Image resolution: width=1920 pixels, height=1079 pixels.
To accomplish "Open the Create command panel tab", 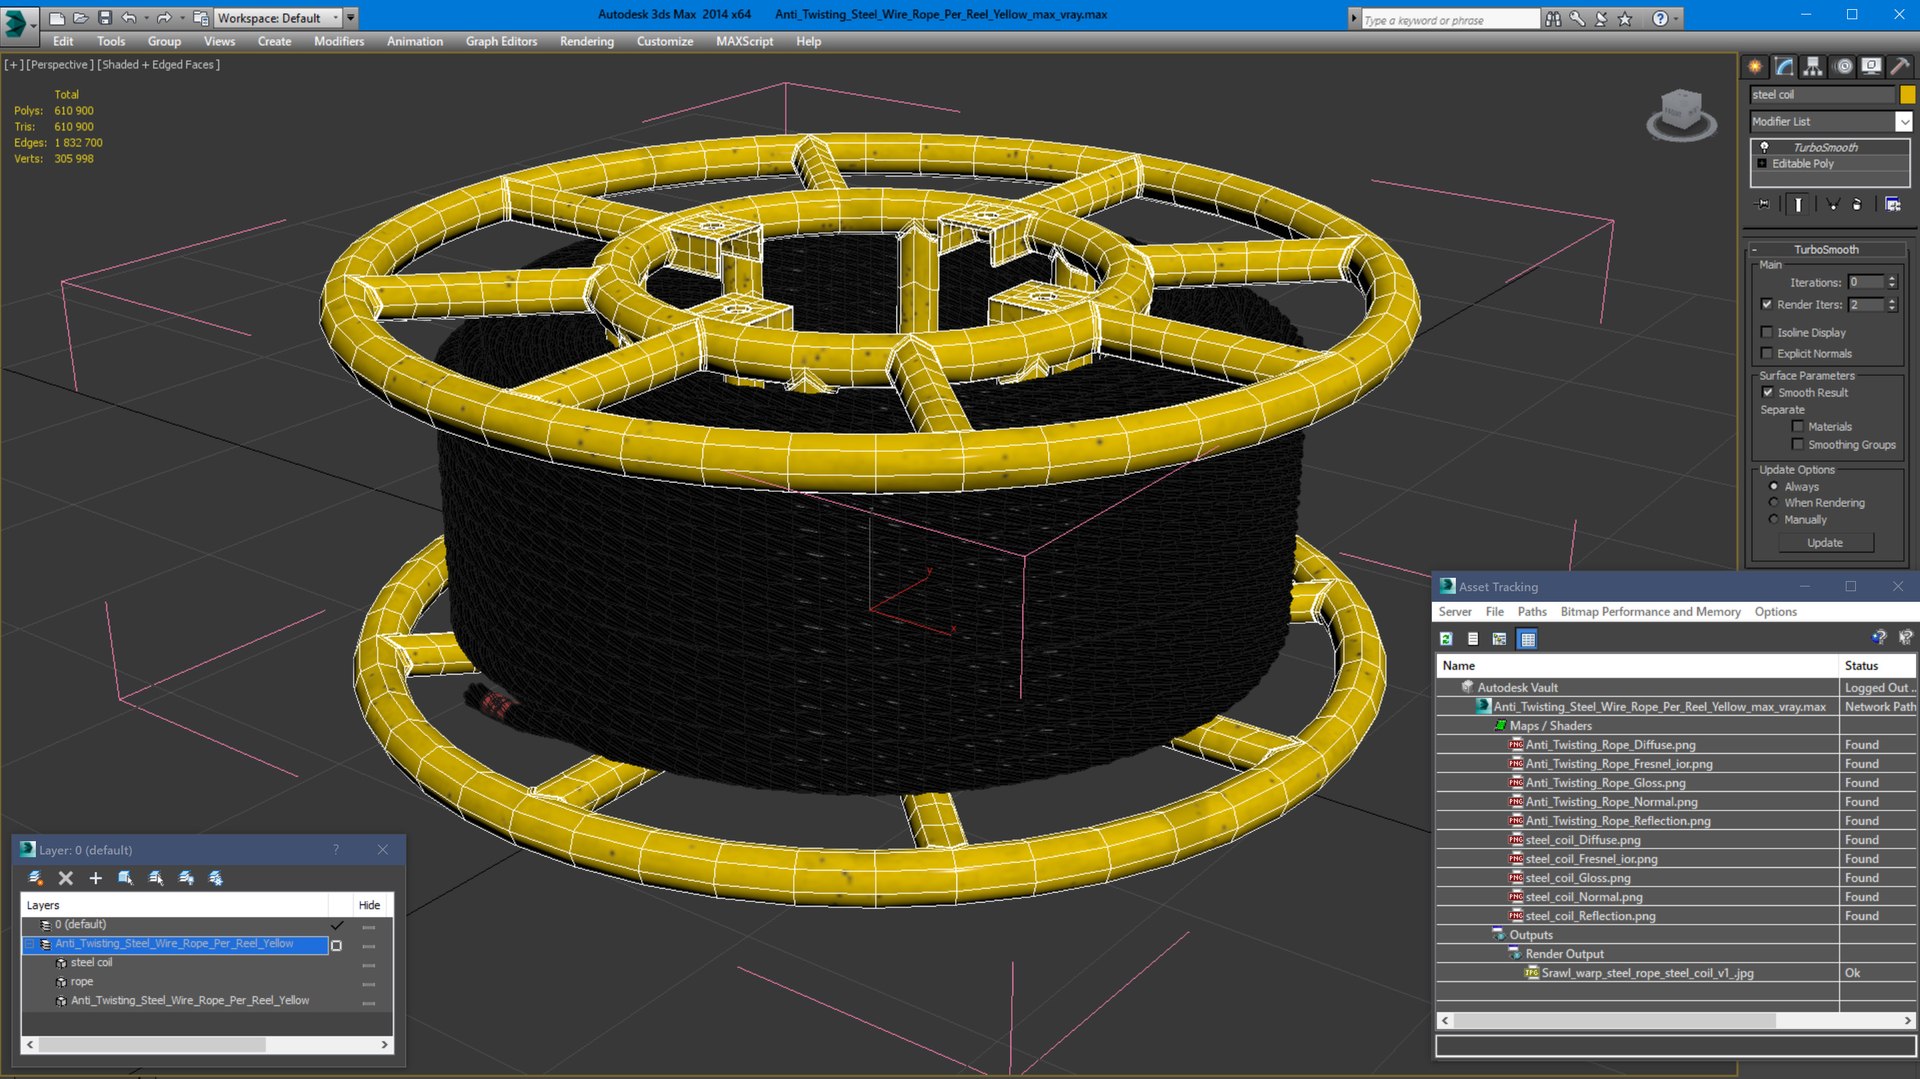I will (1755, 67).
